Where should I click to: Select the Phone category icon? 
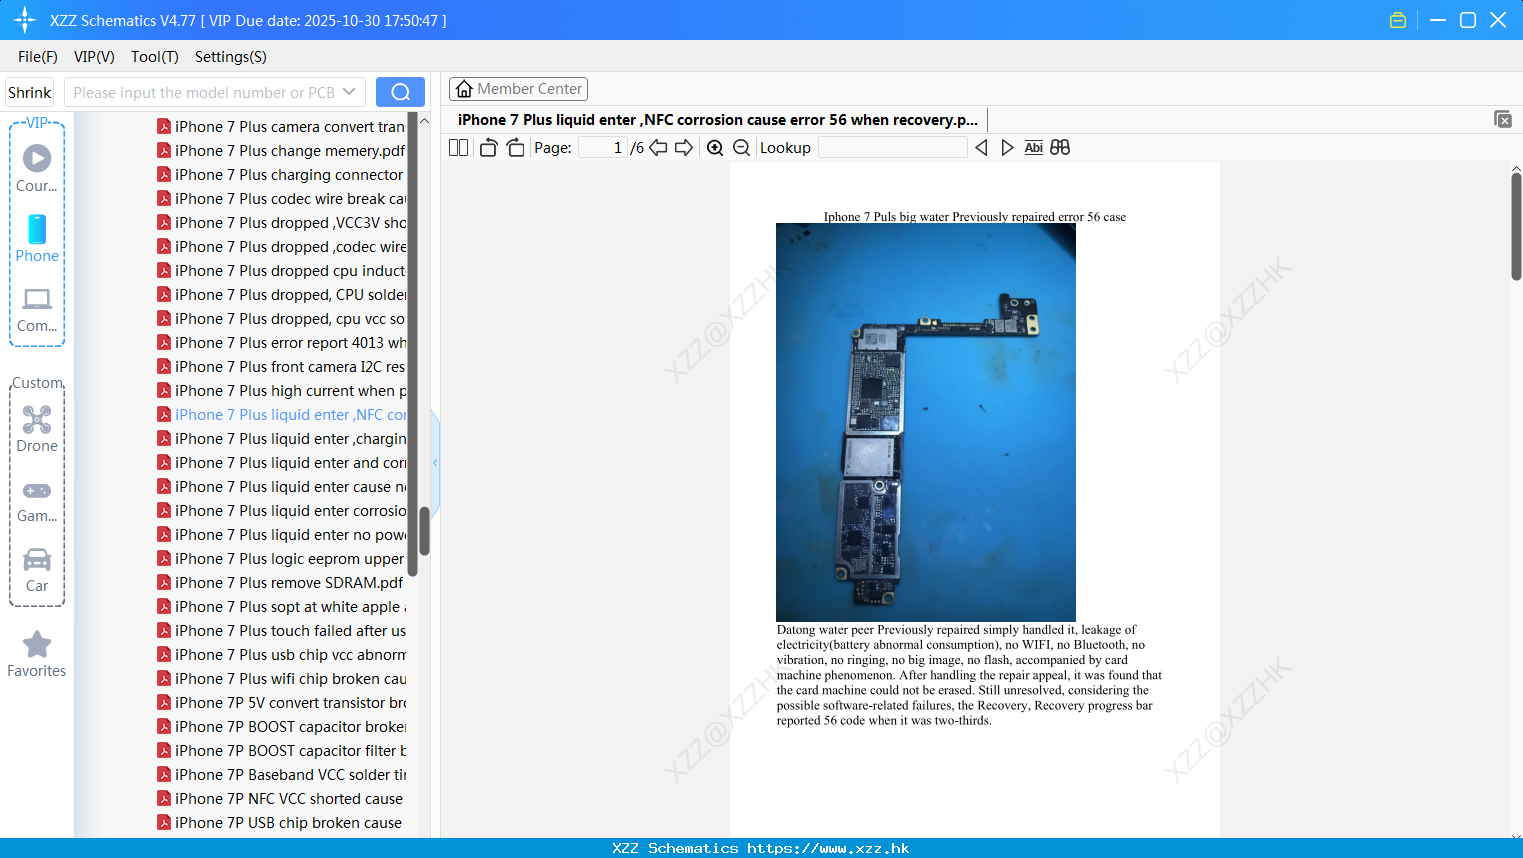point(37,229)
